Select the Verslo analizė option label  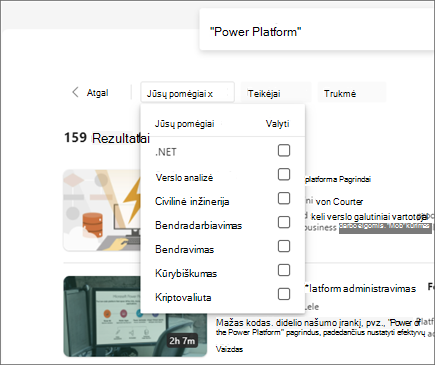click(184, 177)
